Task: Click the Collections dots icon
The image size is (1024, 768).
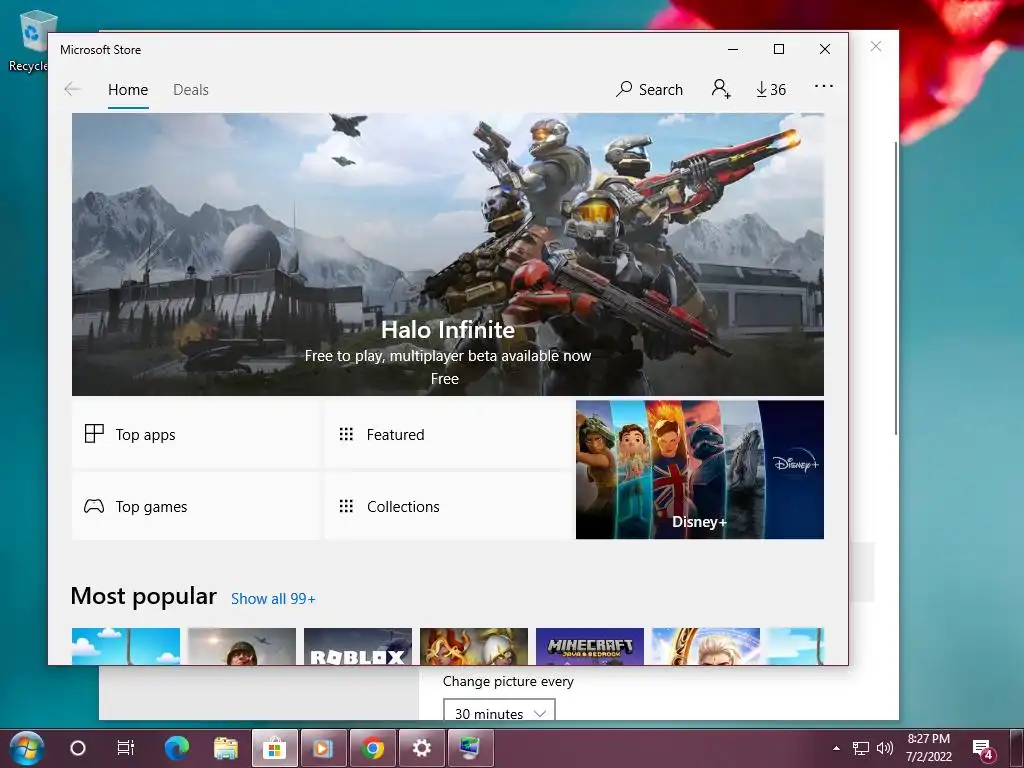Action: tap(346, 506)
